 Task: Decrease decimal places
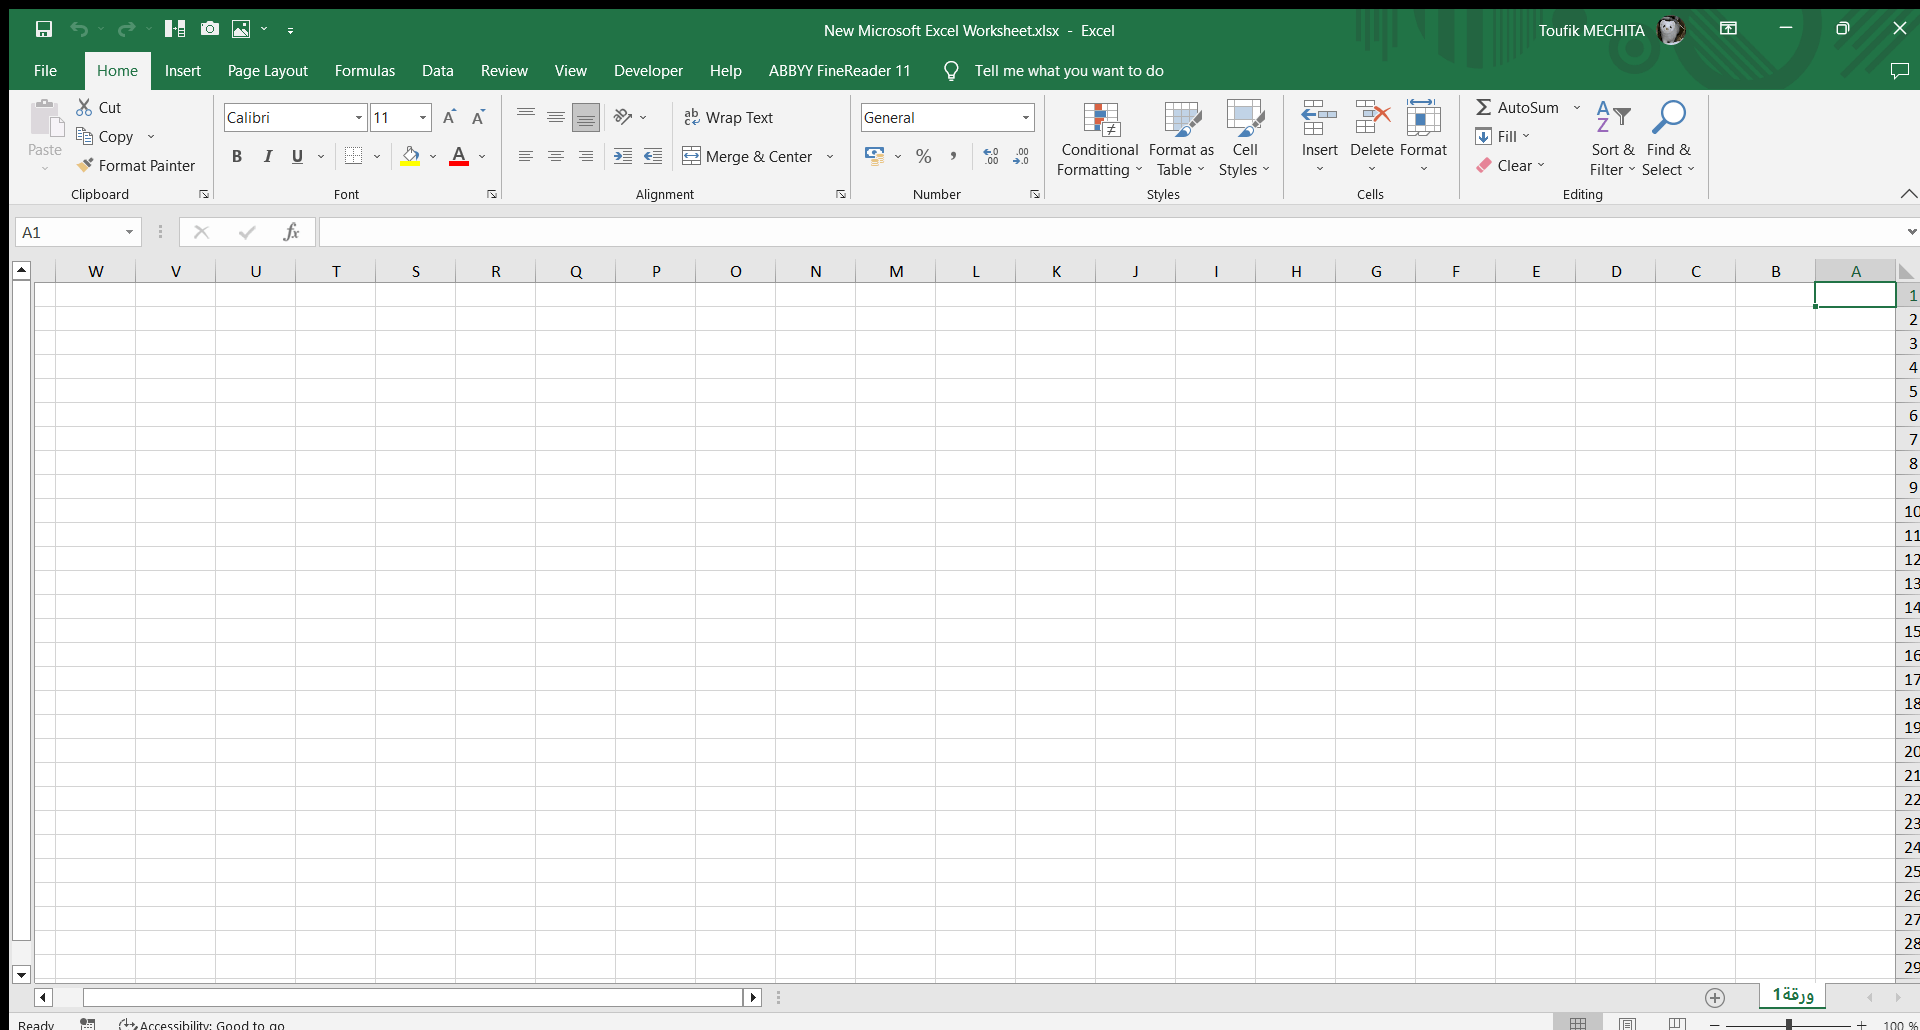pyautogui.click(x=1020, y=156)
